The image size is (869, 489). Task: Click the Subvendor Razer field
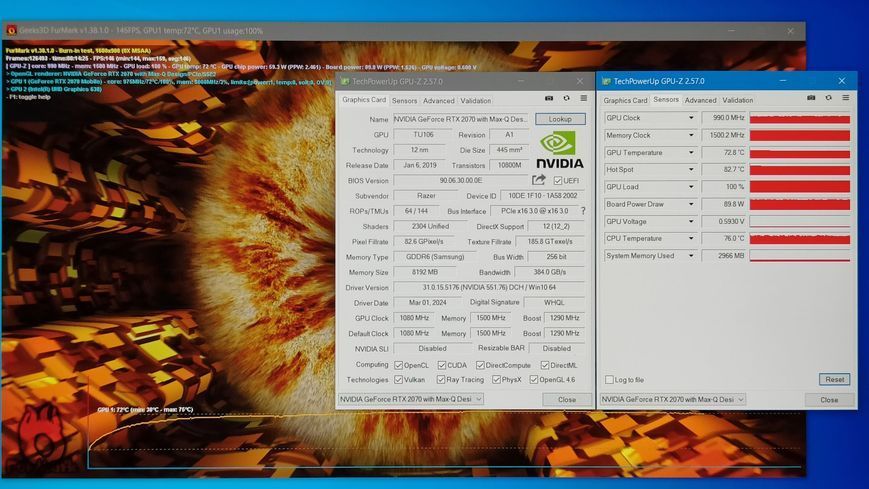(x=426, y=196)
